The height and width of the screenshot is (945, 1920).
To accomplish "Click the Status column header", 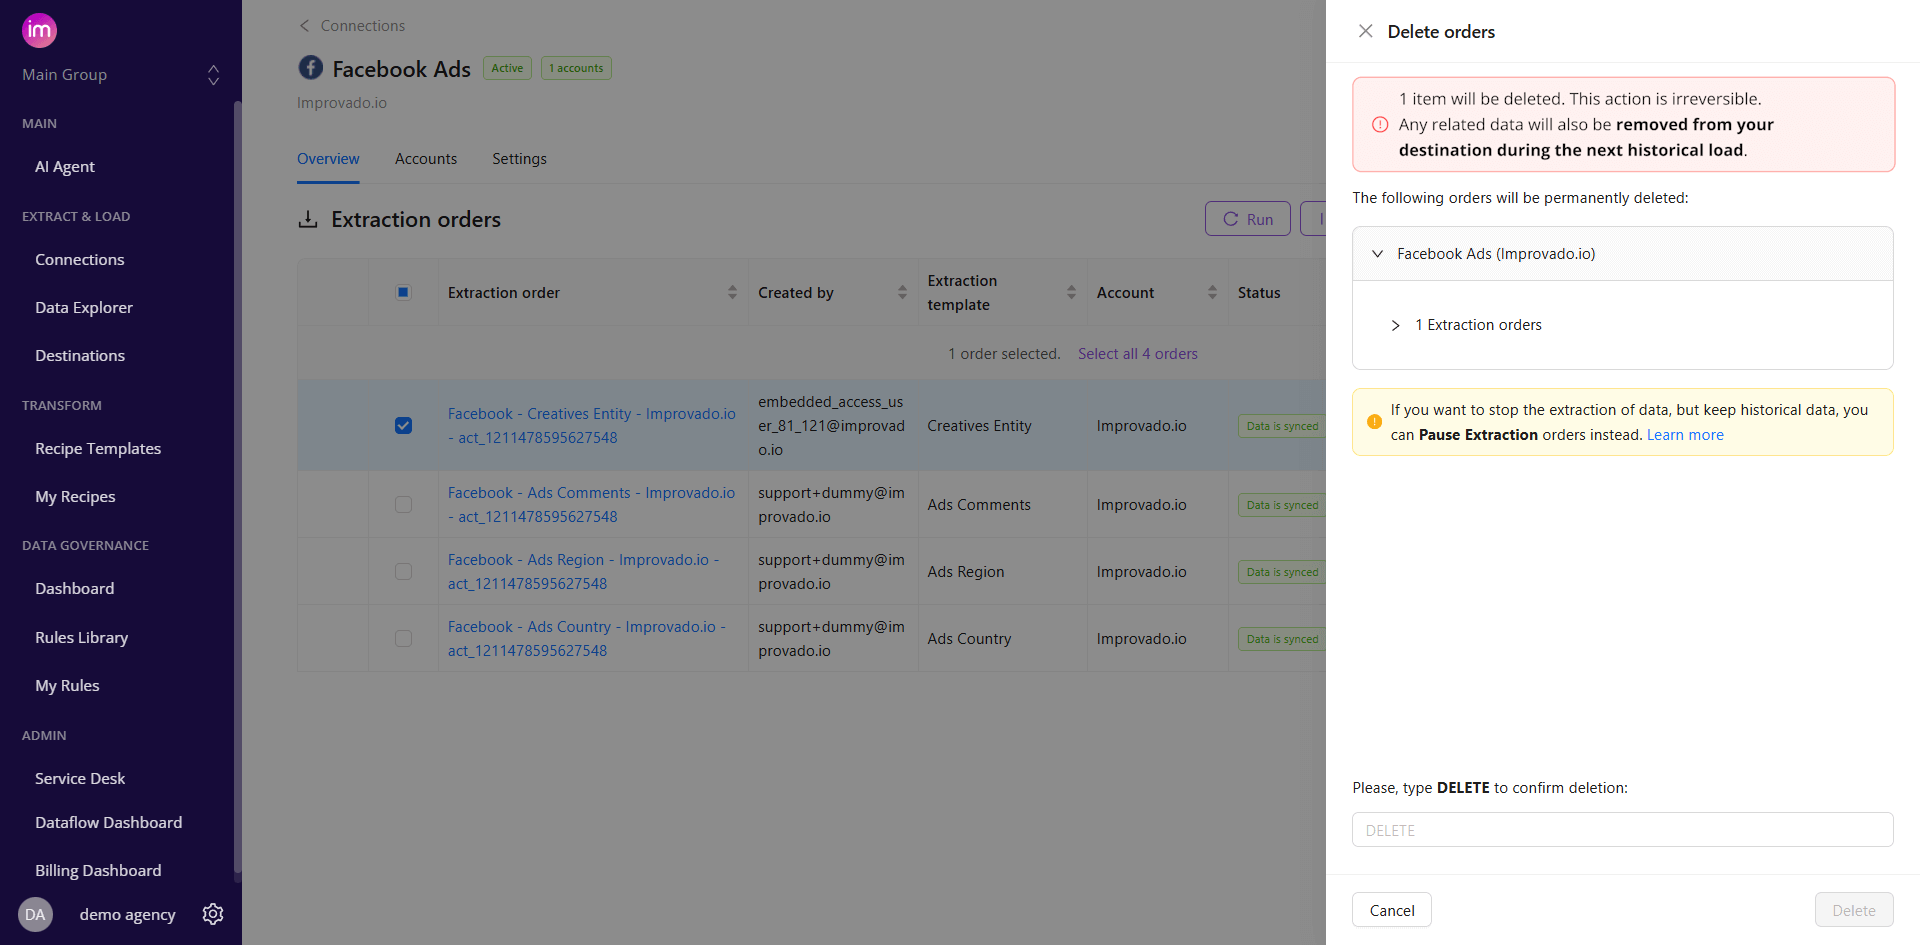I will click(1259, 293).
